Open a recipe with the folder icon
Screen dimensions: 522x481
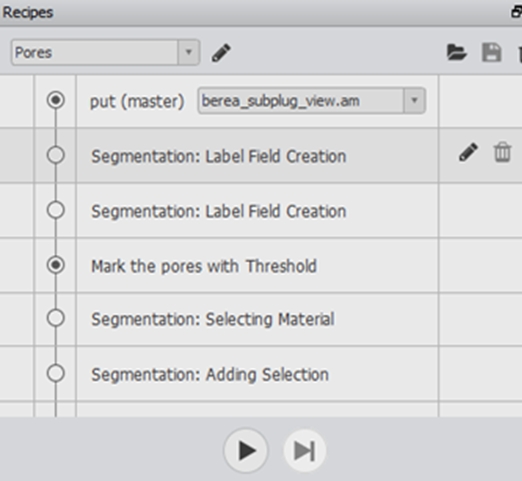coord(456,52)
